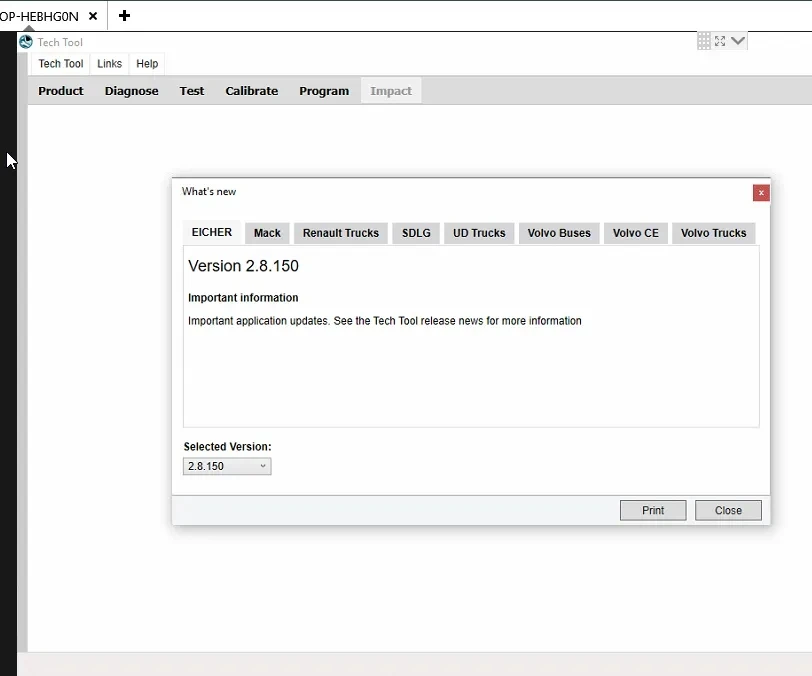
Task: View the Volvo Buses tab
Action: coord(559,233)
